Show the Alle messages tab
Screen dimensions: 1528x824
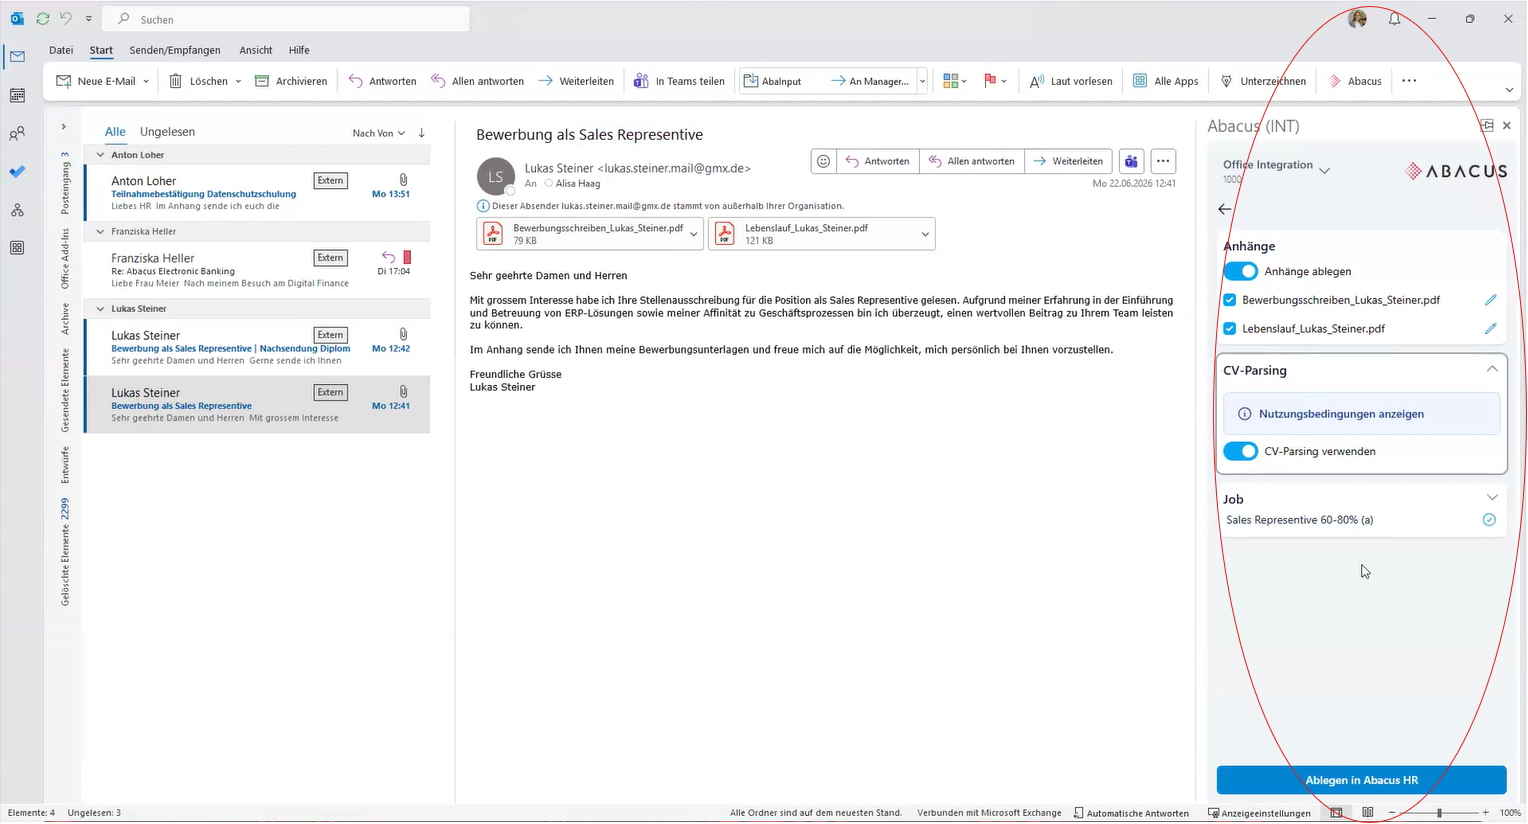point(115,132)
